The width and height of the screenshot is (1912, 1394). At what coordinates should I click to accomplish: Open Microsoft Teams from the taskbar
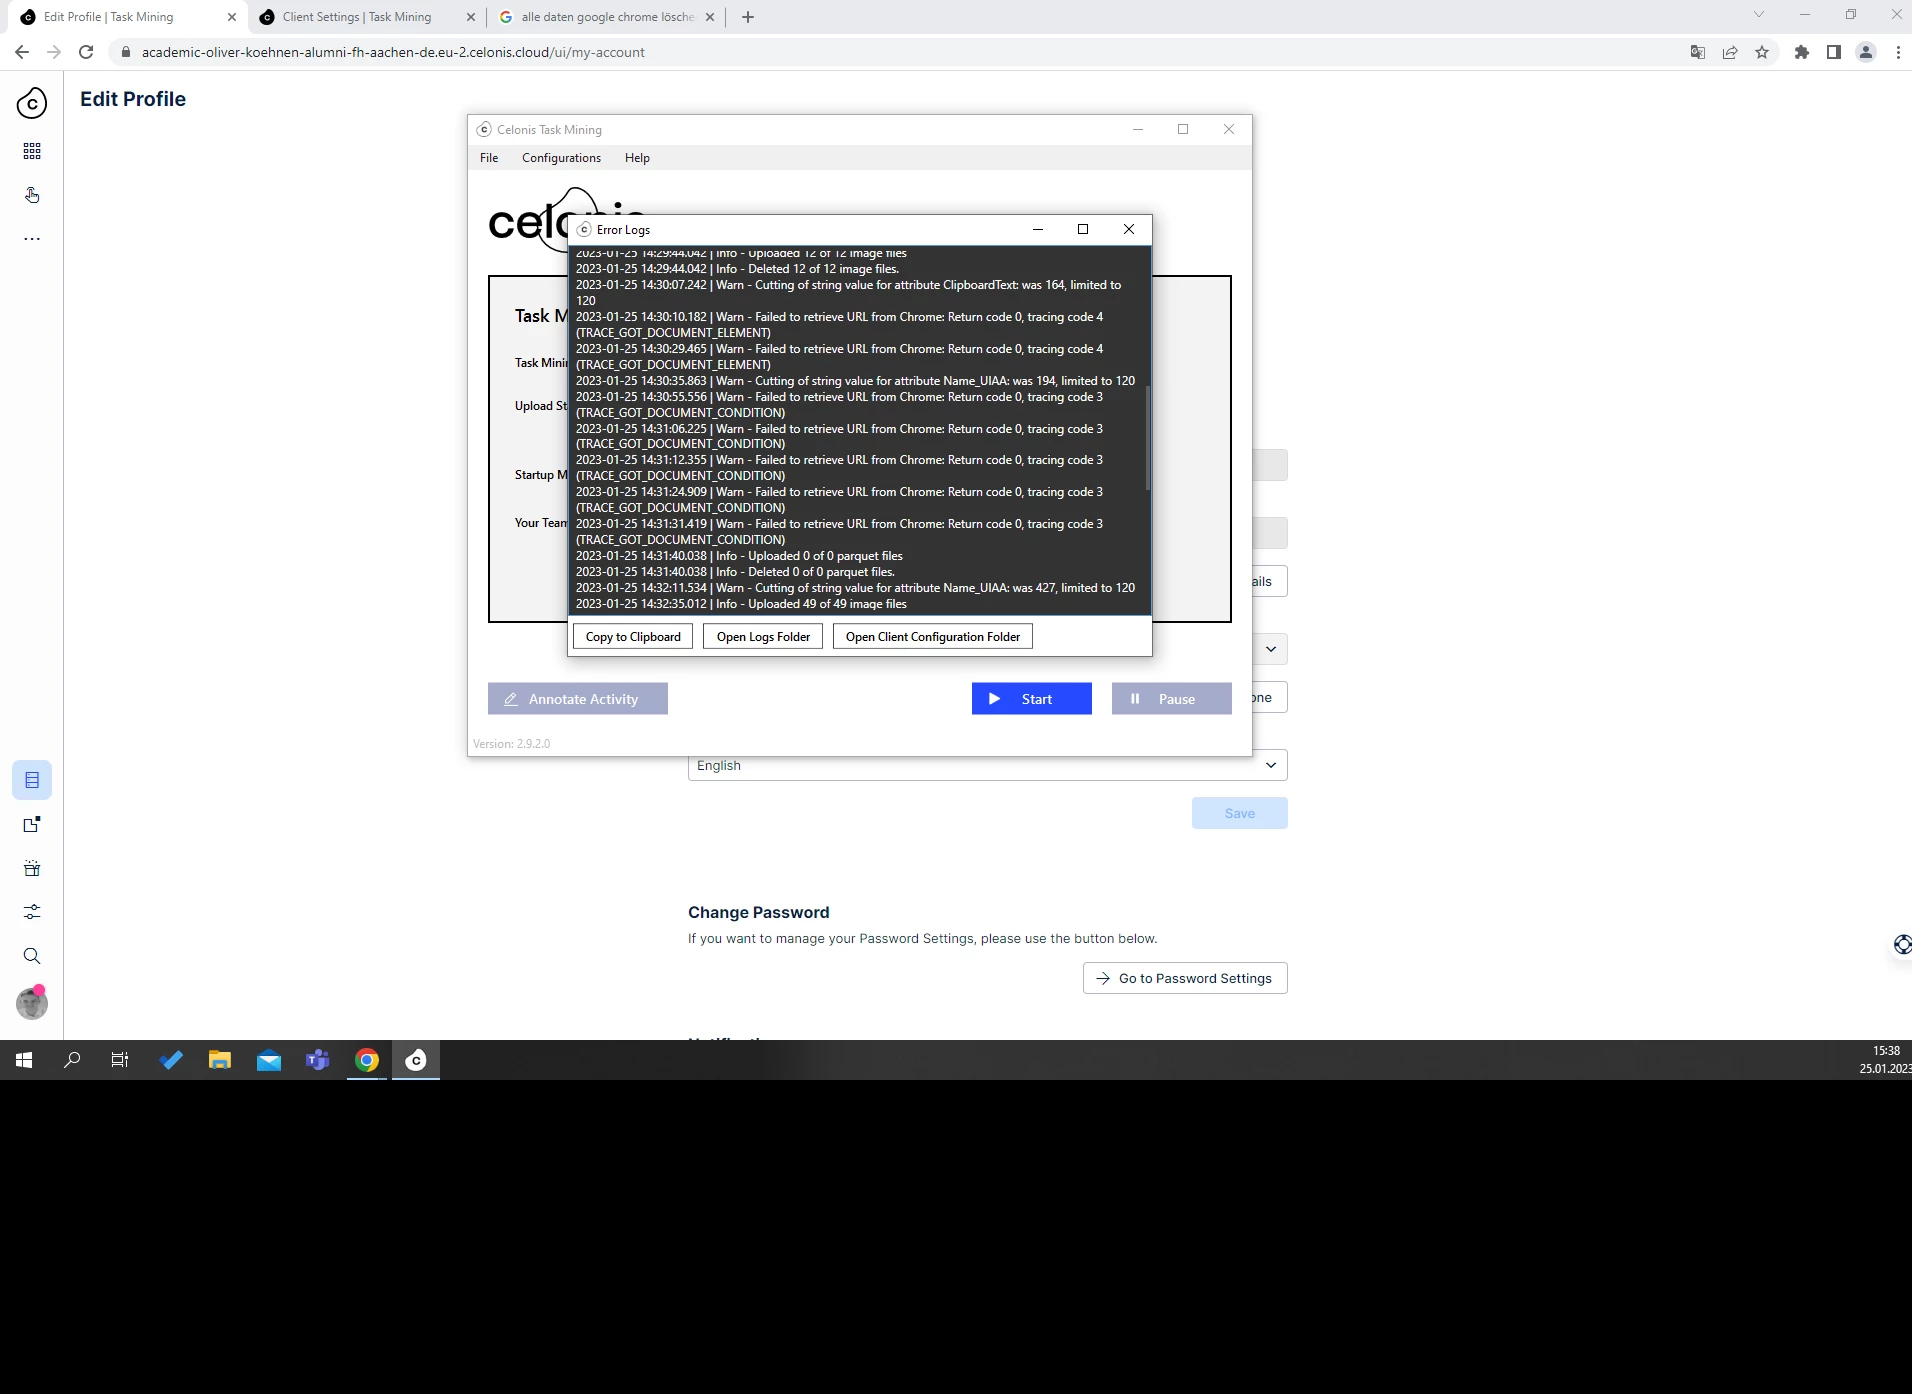318,1060
